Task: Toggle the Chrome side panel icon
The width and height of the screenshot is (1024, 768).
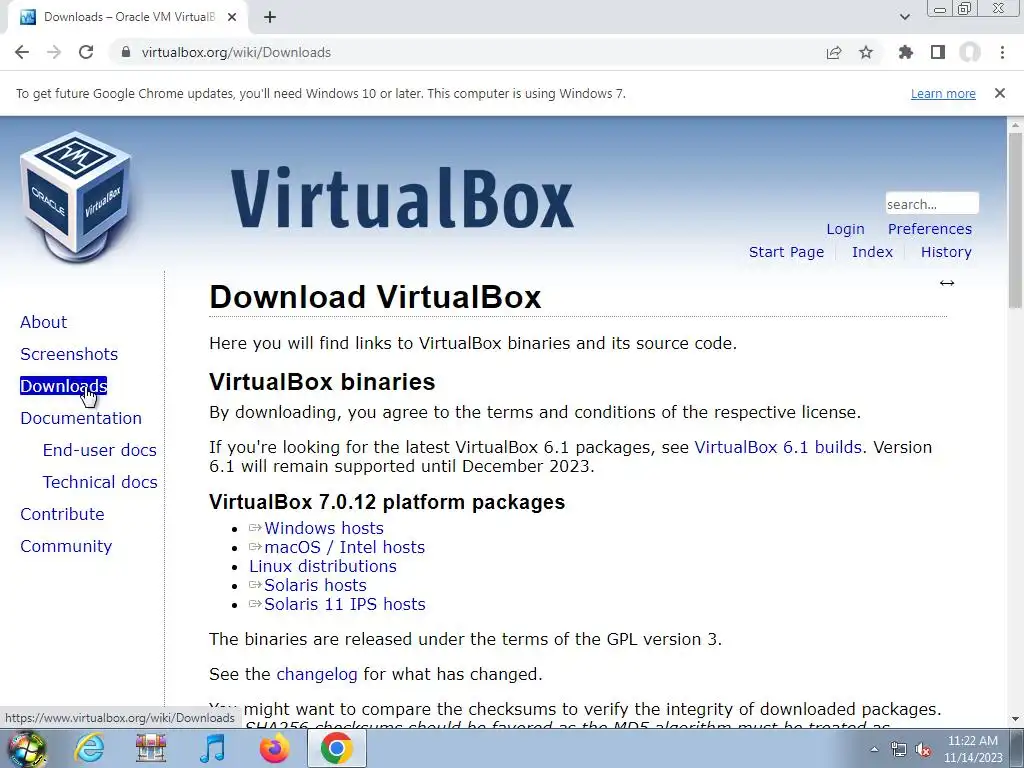Action: (x=938, y=52)
